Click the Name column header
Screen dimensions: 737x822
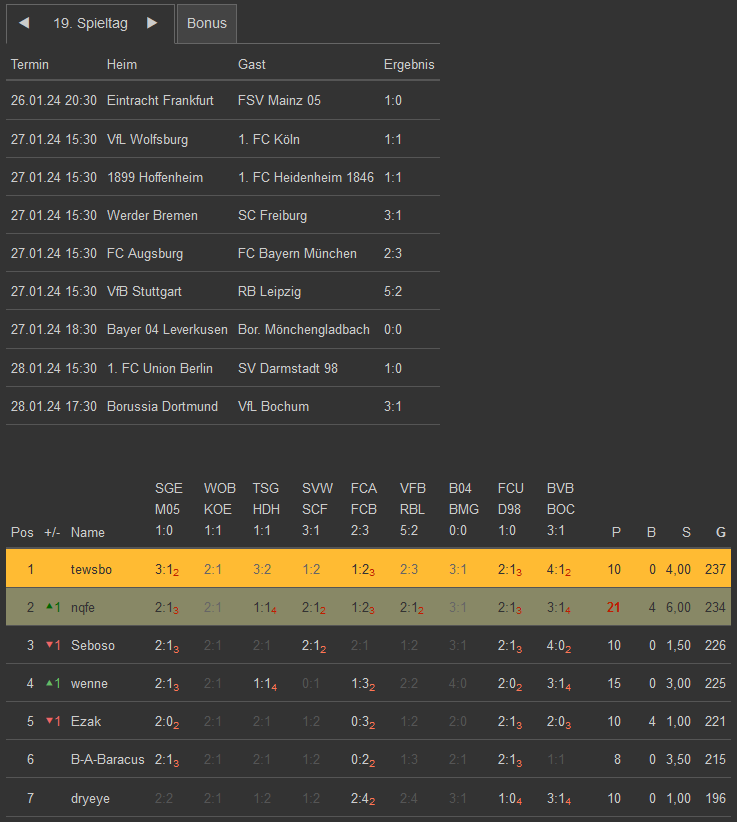click(88, 532)
